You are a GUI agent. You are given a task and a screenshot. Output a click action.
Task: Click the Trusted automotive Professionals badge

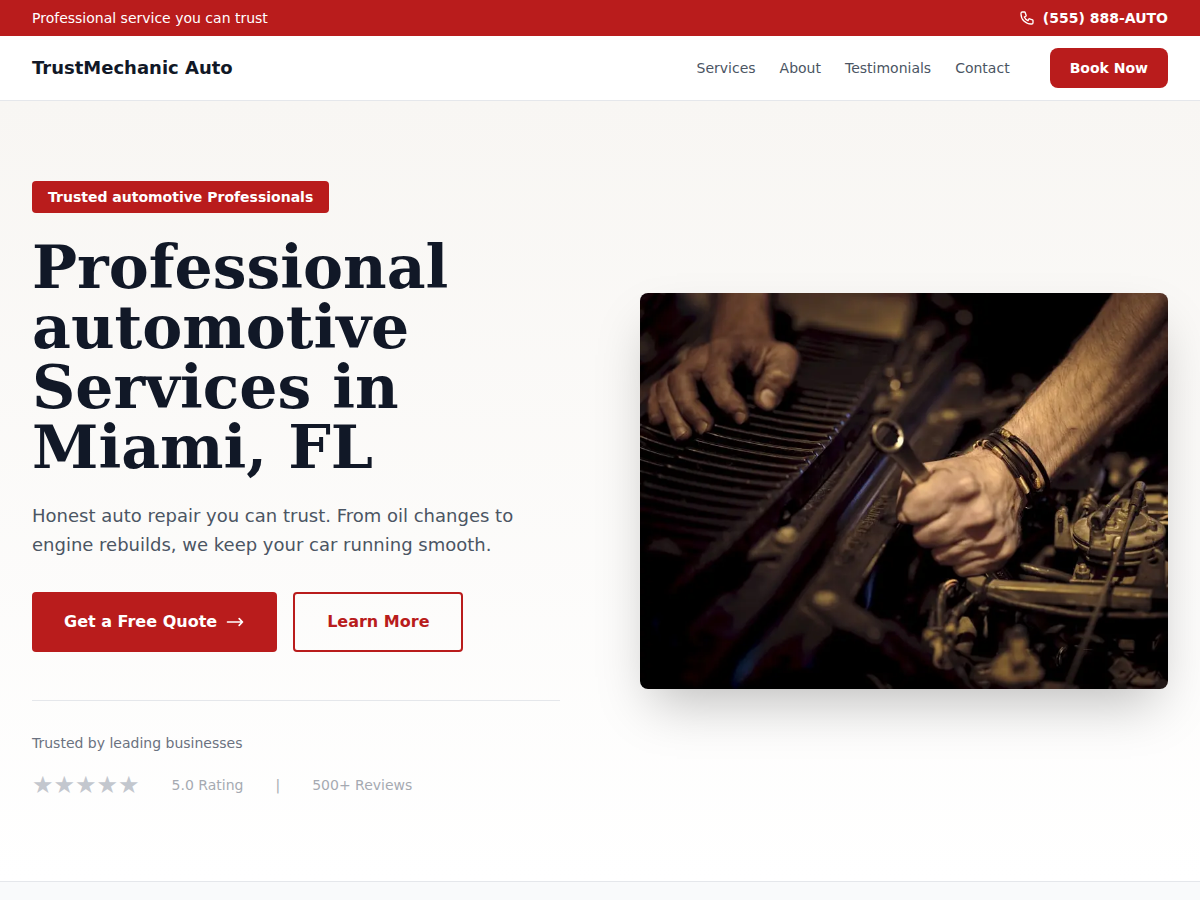(180, 197)
